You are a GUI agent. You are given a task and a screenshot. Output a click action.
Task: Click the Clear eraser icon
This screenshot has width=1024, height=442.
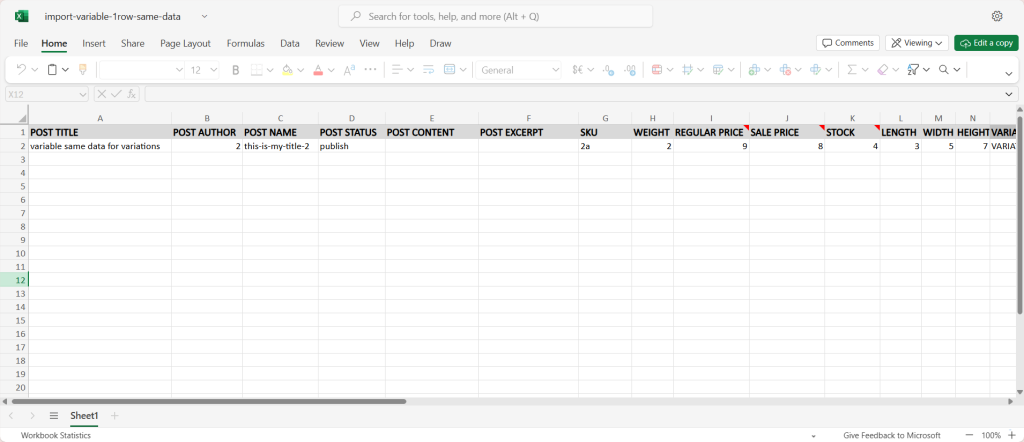point(882,70)
